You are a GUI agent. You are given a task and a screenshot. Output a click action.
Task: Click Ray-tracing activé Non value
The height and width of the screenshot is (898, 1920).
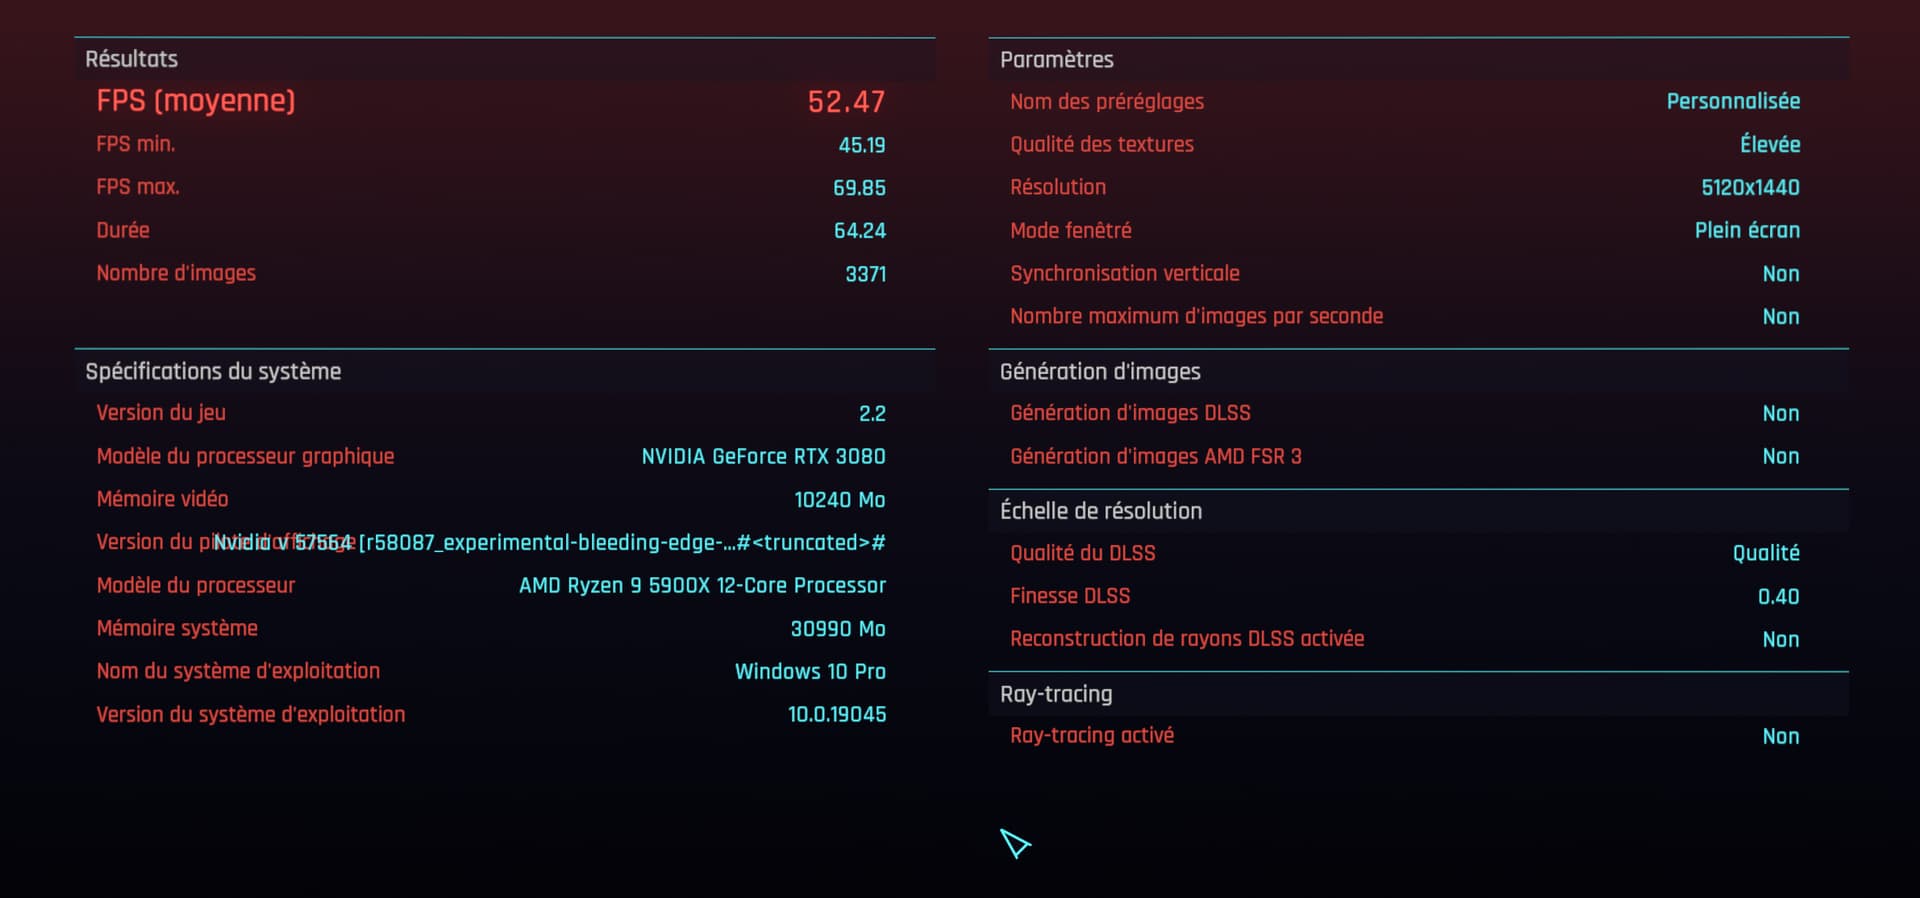(1781, 736)
